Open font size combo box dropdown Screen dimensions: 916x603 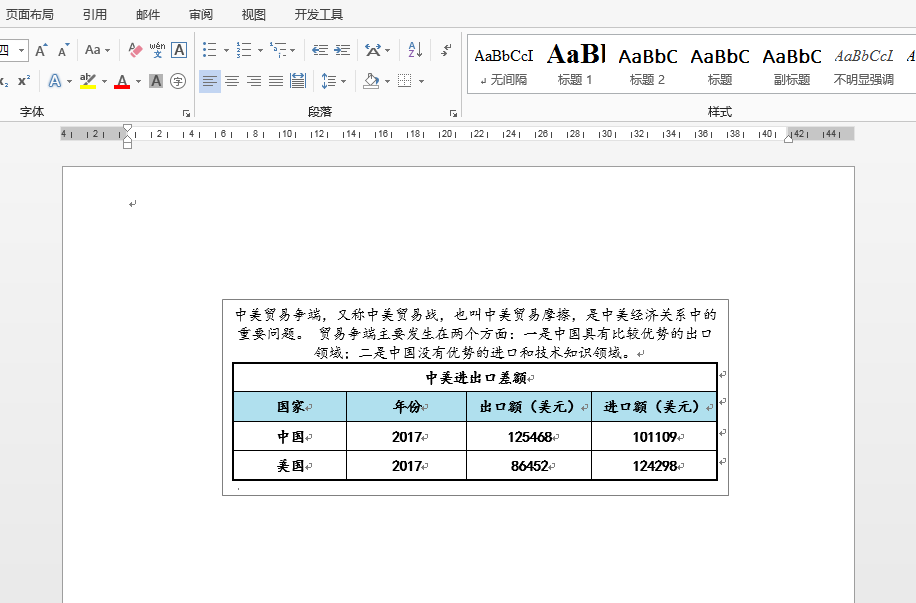point(21,51)
